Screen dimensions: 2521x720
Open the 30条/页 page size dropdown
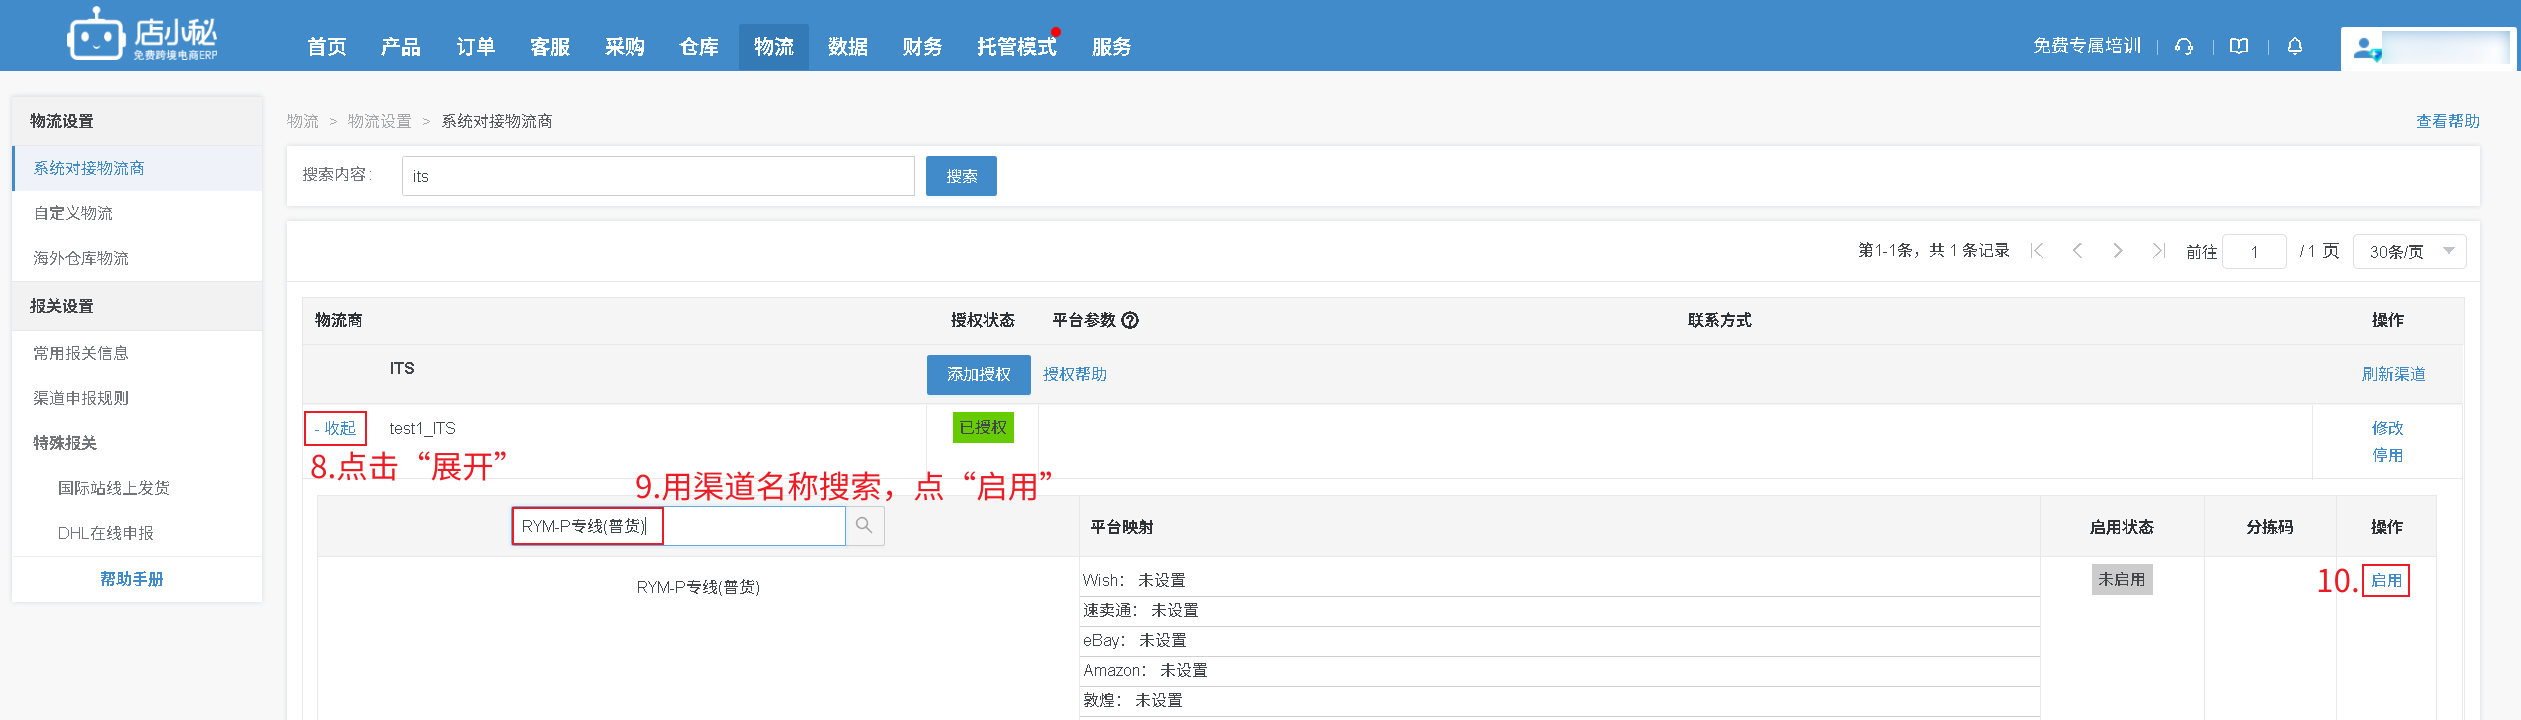pyautogui.click(x=2409, y=252)
